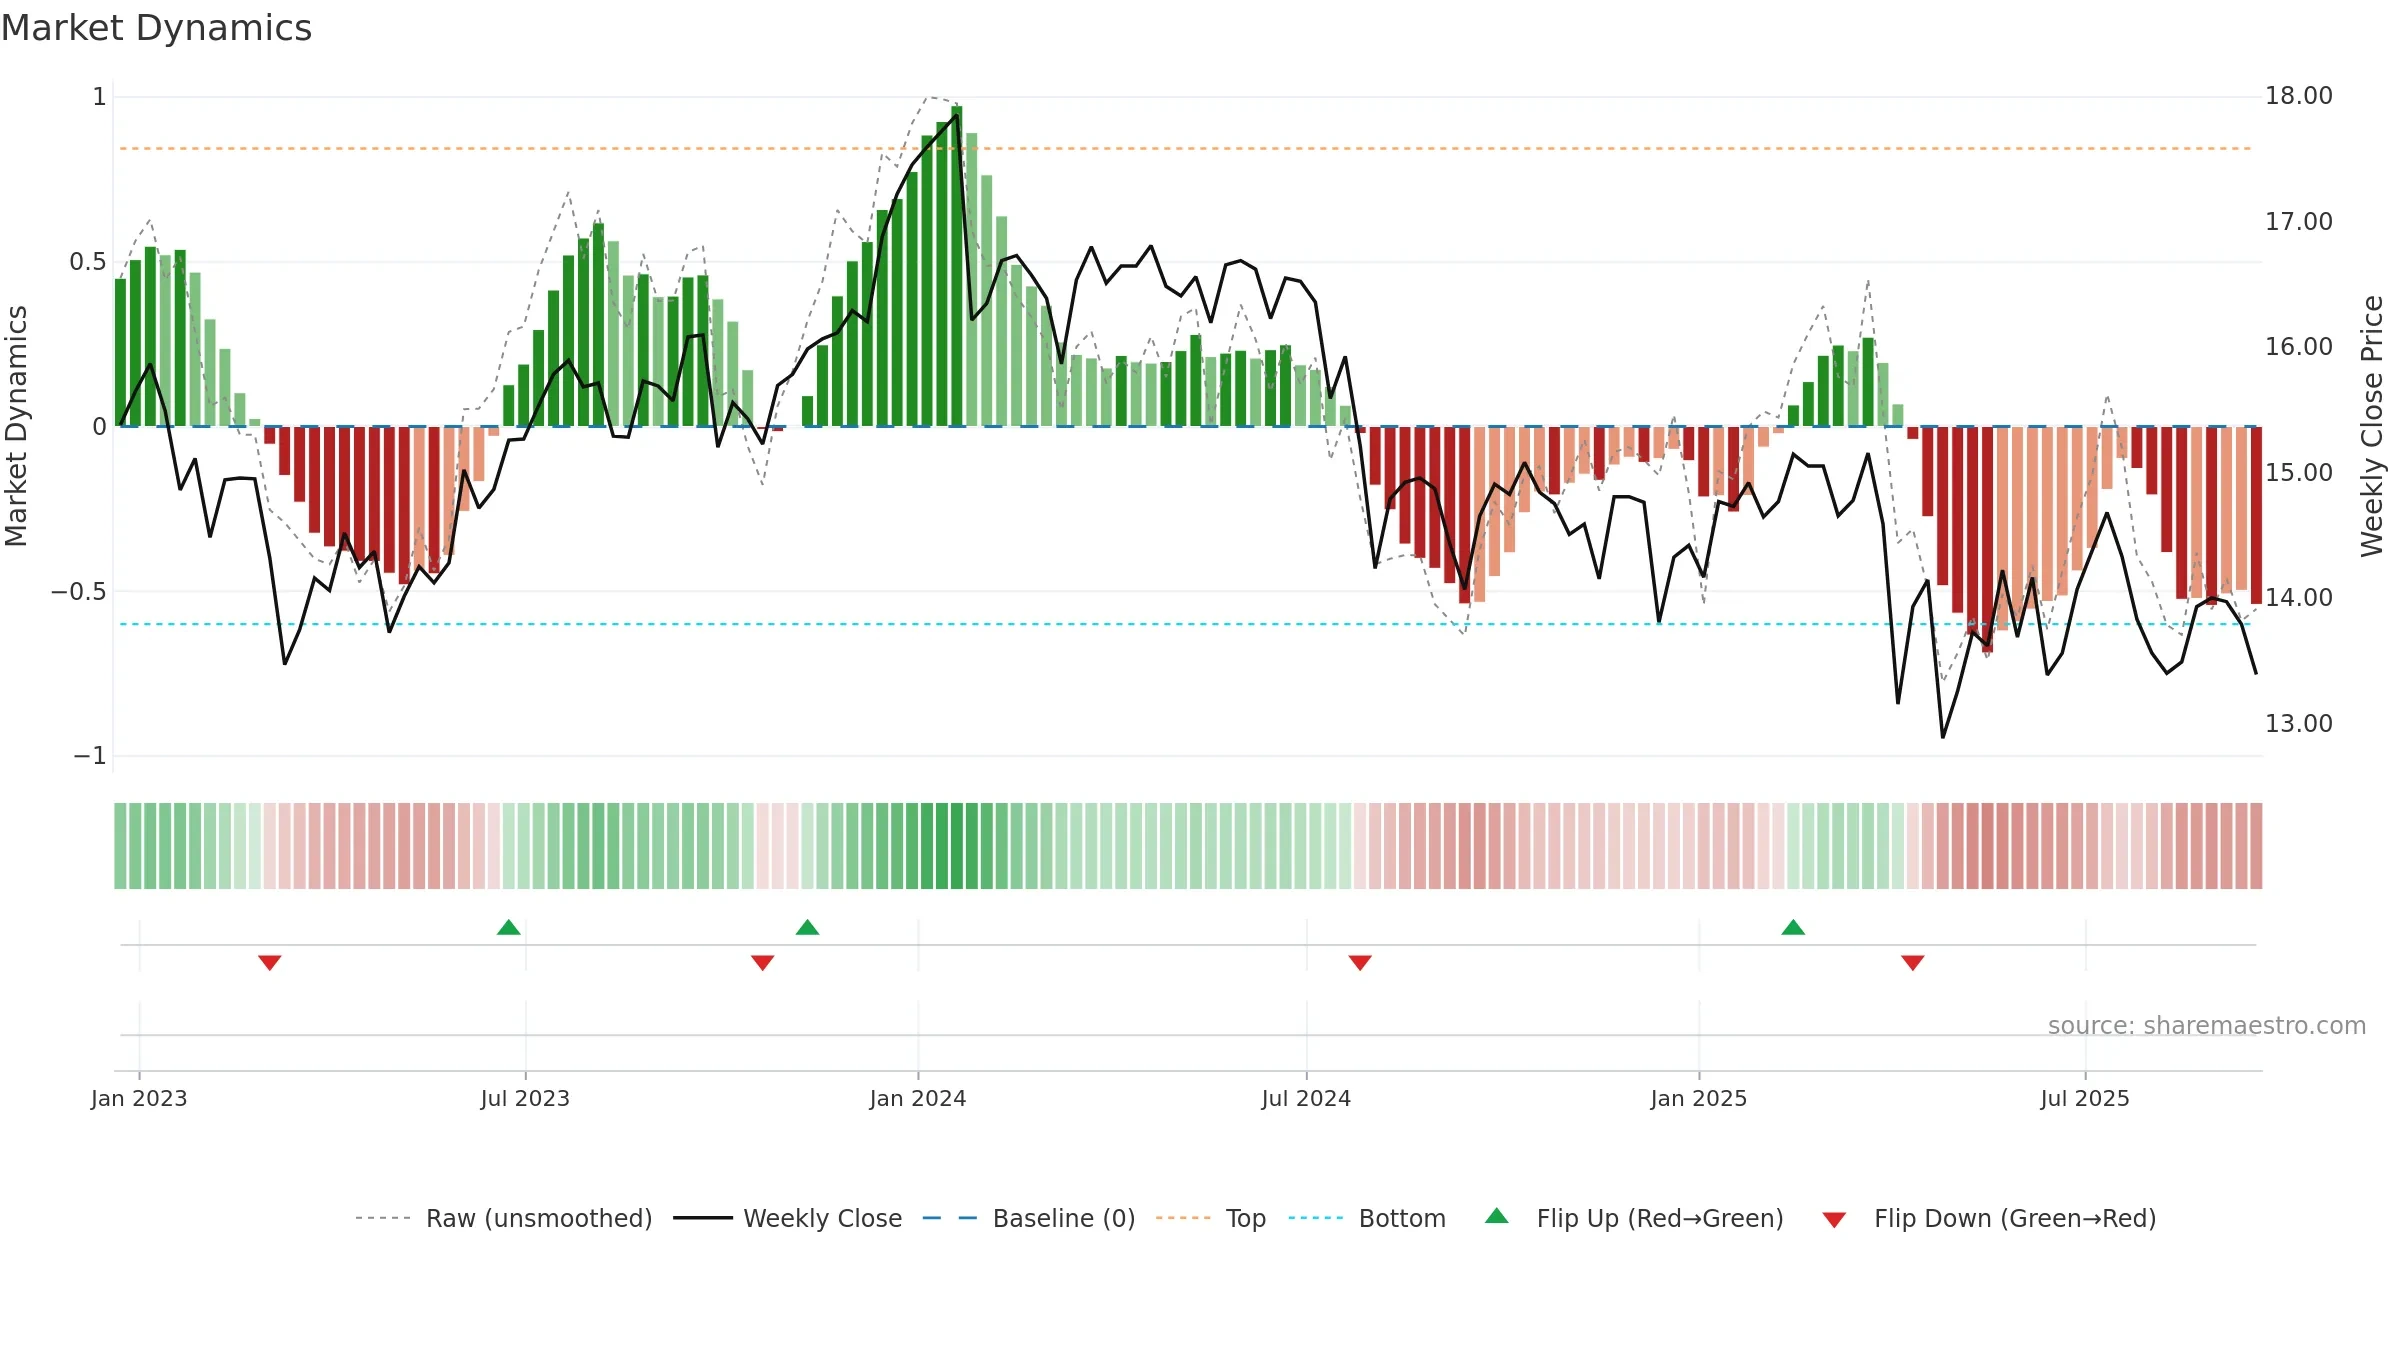Toggle Weekly Close legend entry

point(788,1218)
